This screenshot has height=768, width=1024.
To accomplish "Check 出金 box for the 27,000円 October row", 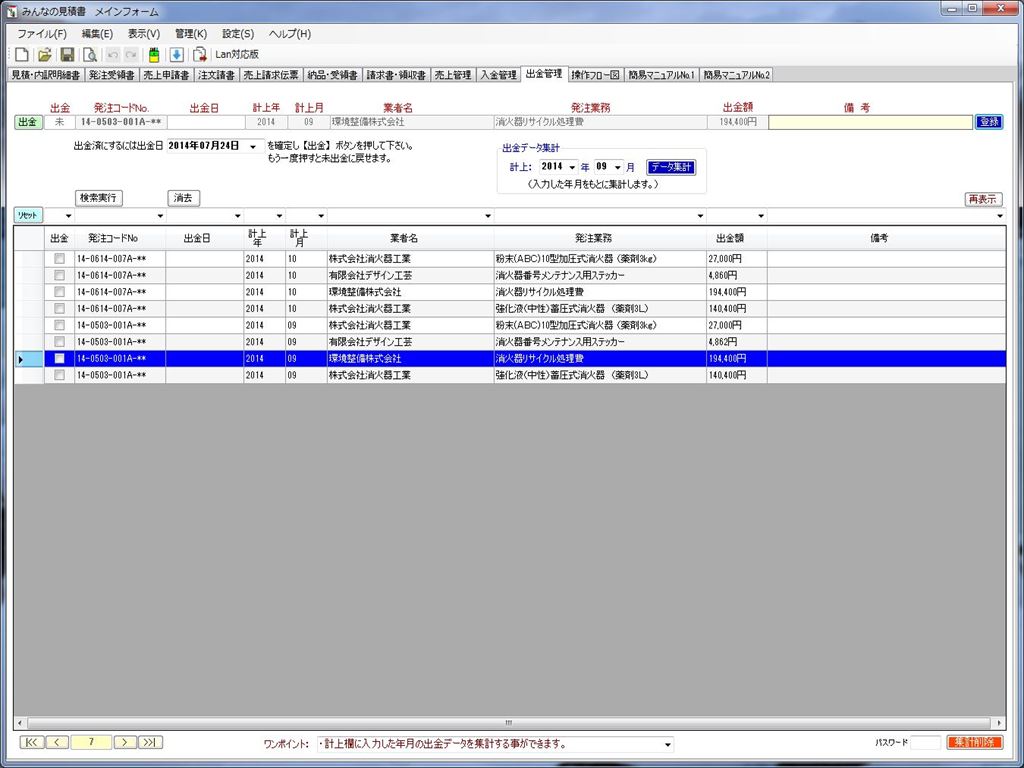I will coord(59,259).
